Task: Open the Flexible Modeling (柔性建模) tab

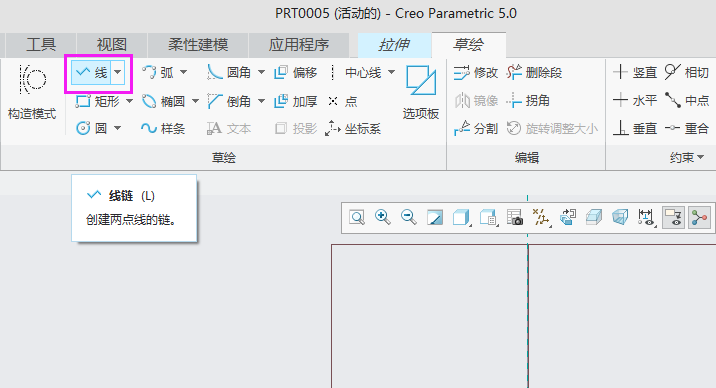Action: click(198, 45)
